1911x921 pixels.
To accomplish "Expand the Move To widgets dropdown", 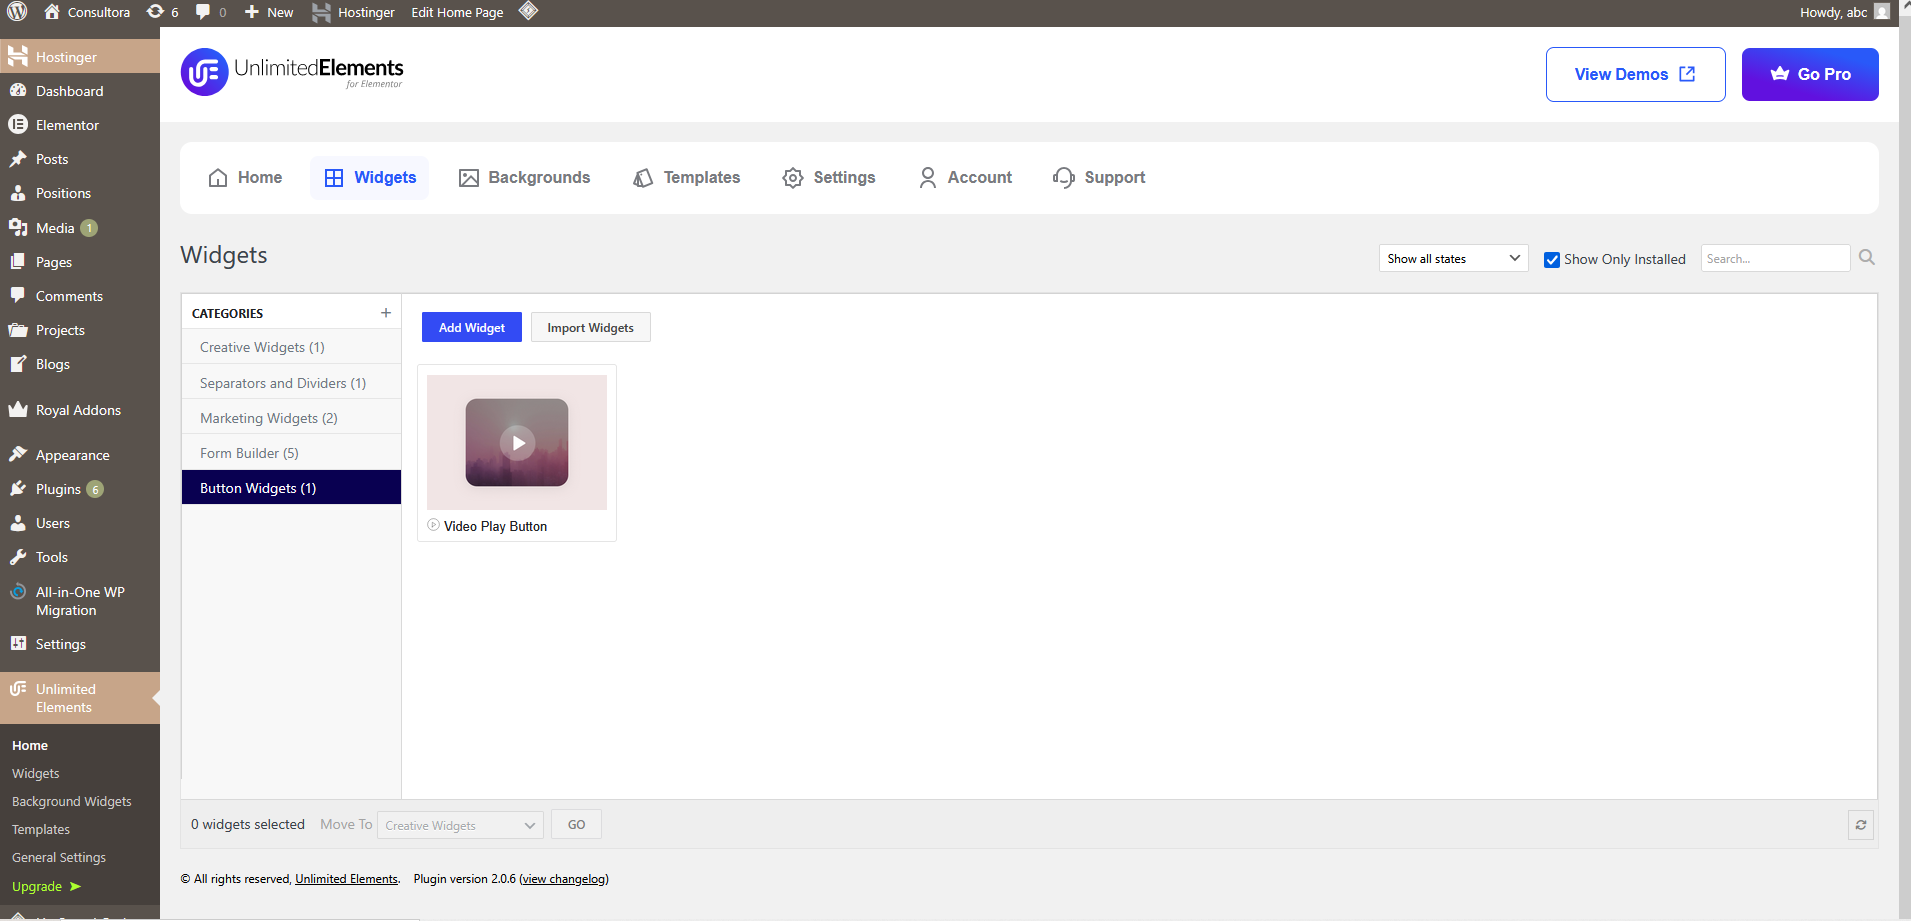I will coord(459,824).
